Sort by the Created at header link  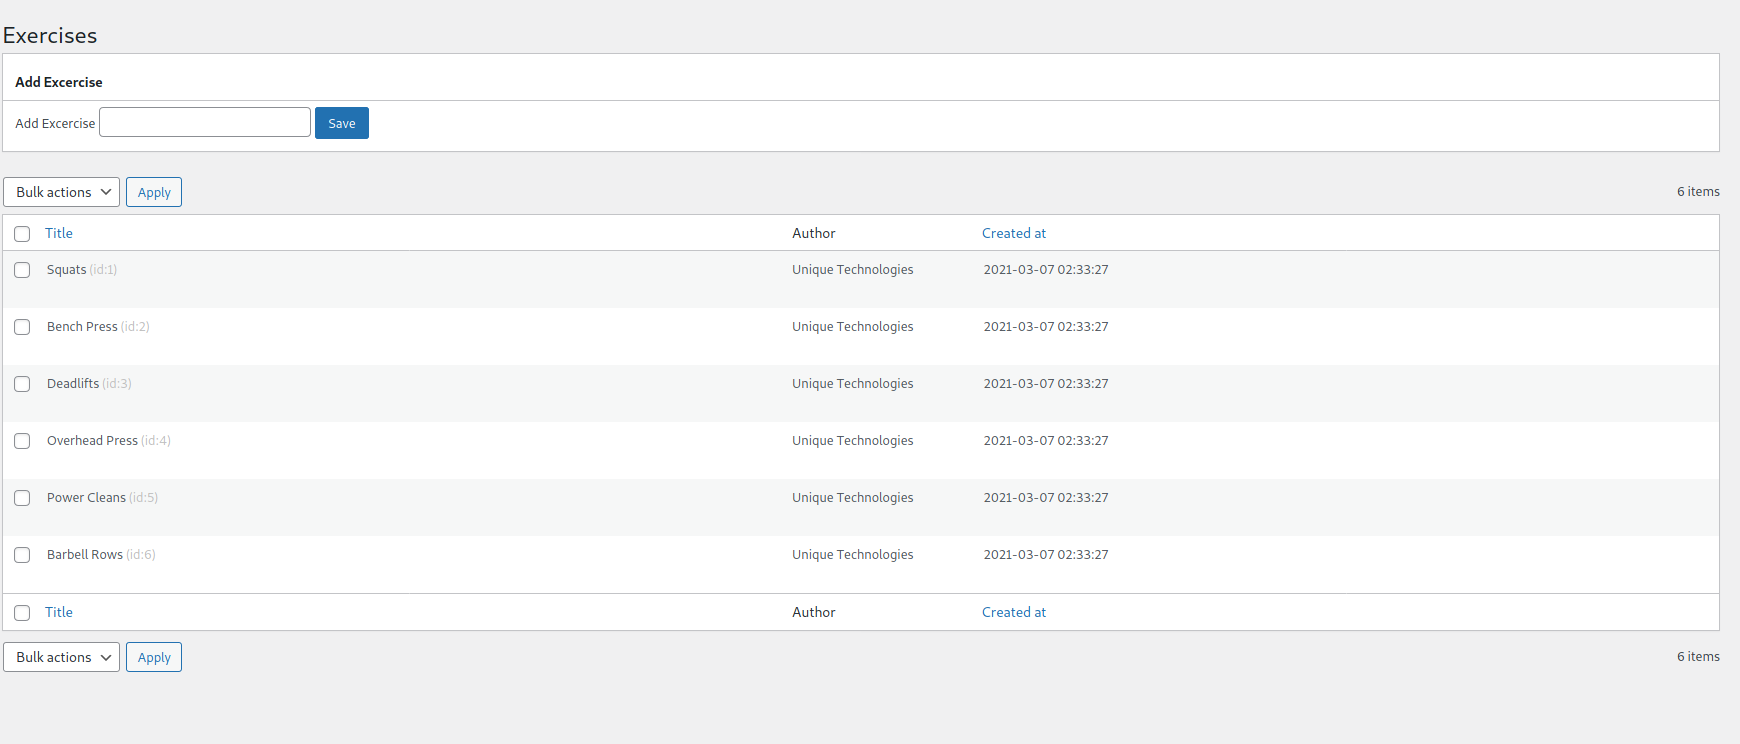[x=1014, y=233]
